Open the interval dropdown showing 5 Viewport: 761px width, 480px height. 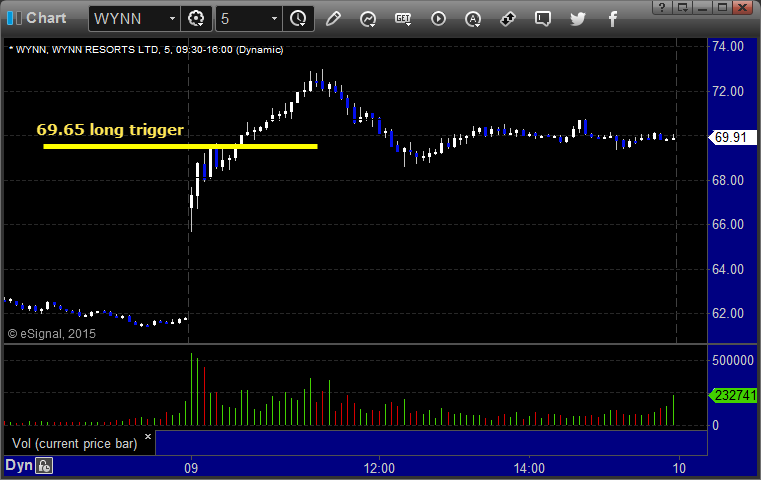click(x=274, y=19)
